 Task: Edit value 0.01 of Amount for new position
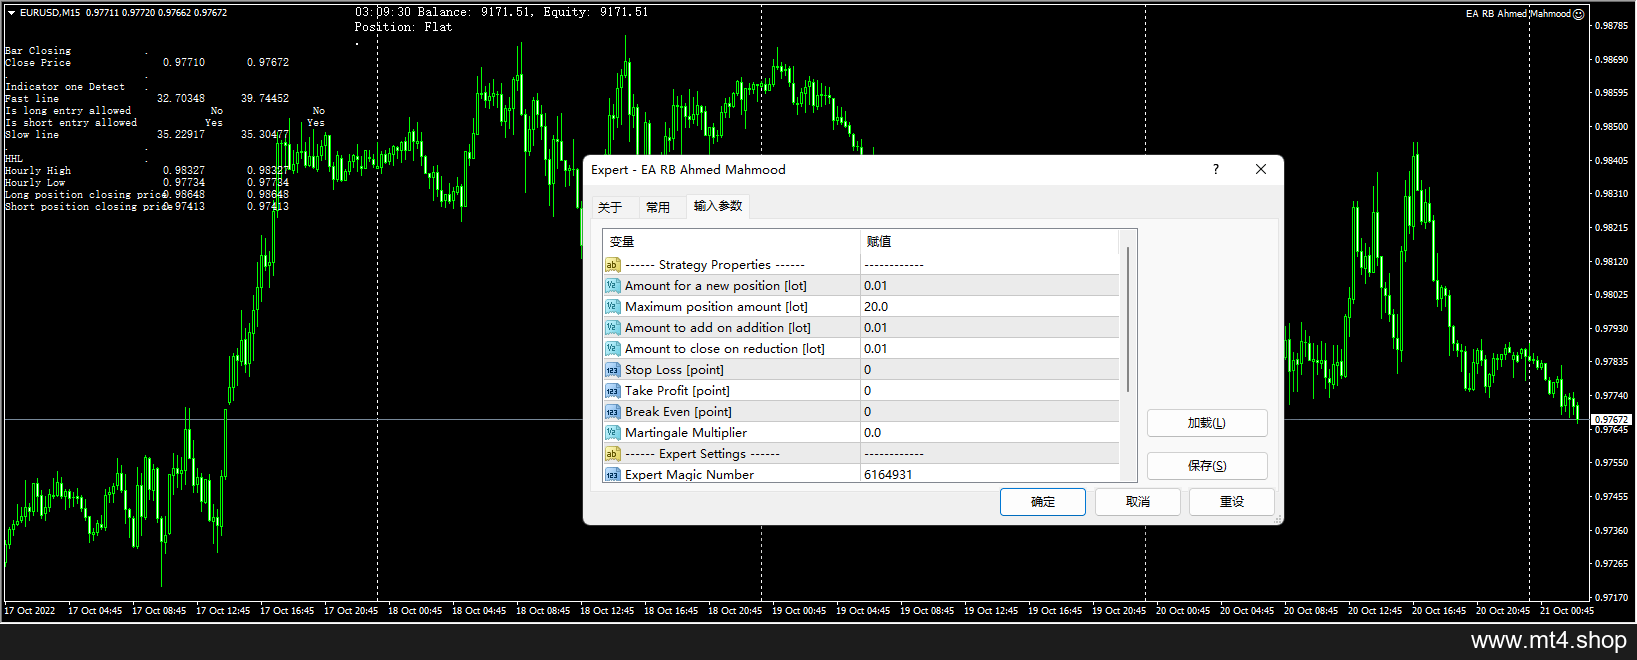tap(989, 286)
